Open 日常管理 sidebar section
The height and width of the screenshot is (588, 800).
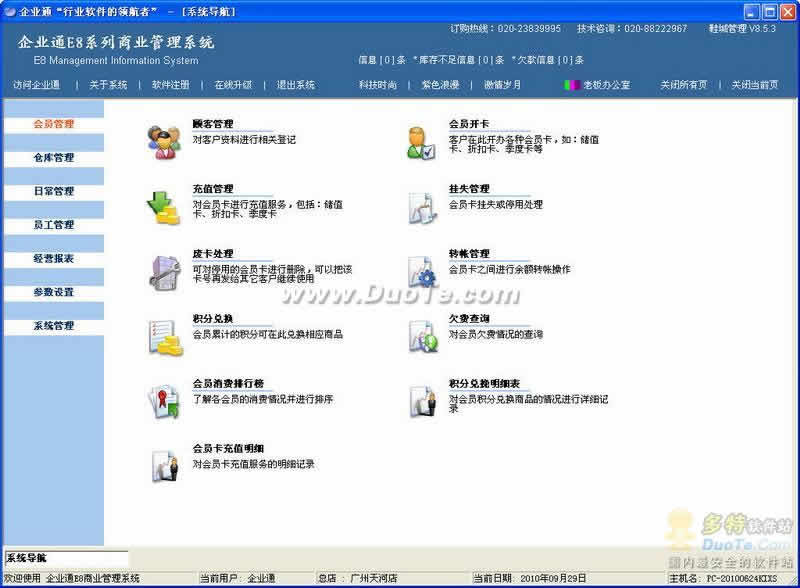click(54, 191)
